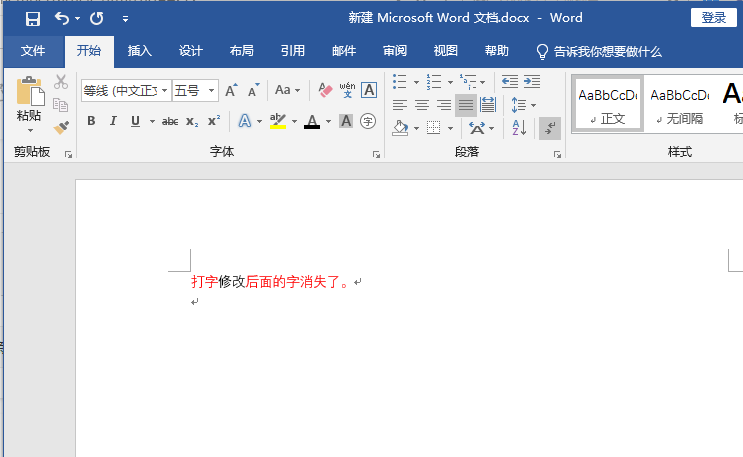Image resolution: width=743 pixels, height=457 pixels.
Task: Toggle superscript formatting
Action: pyautogui.click(x=214, y=121)
